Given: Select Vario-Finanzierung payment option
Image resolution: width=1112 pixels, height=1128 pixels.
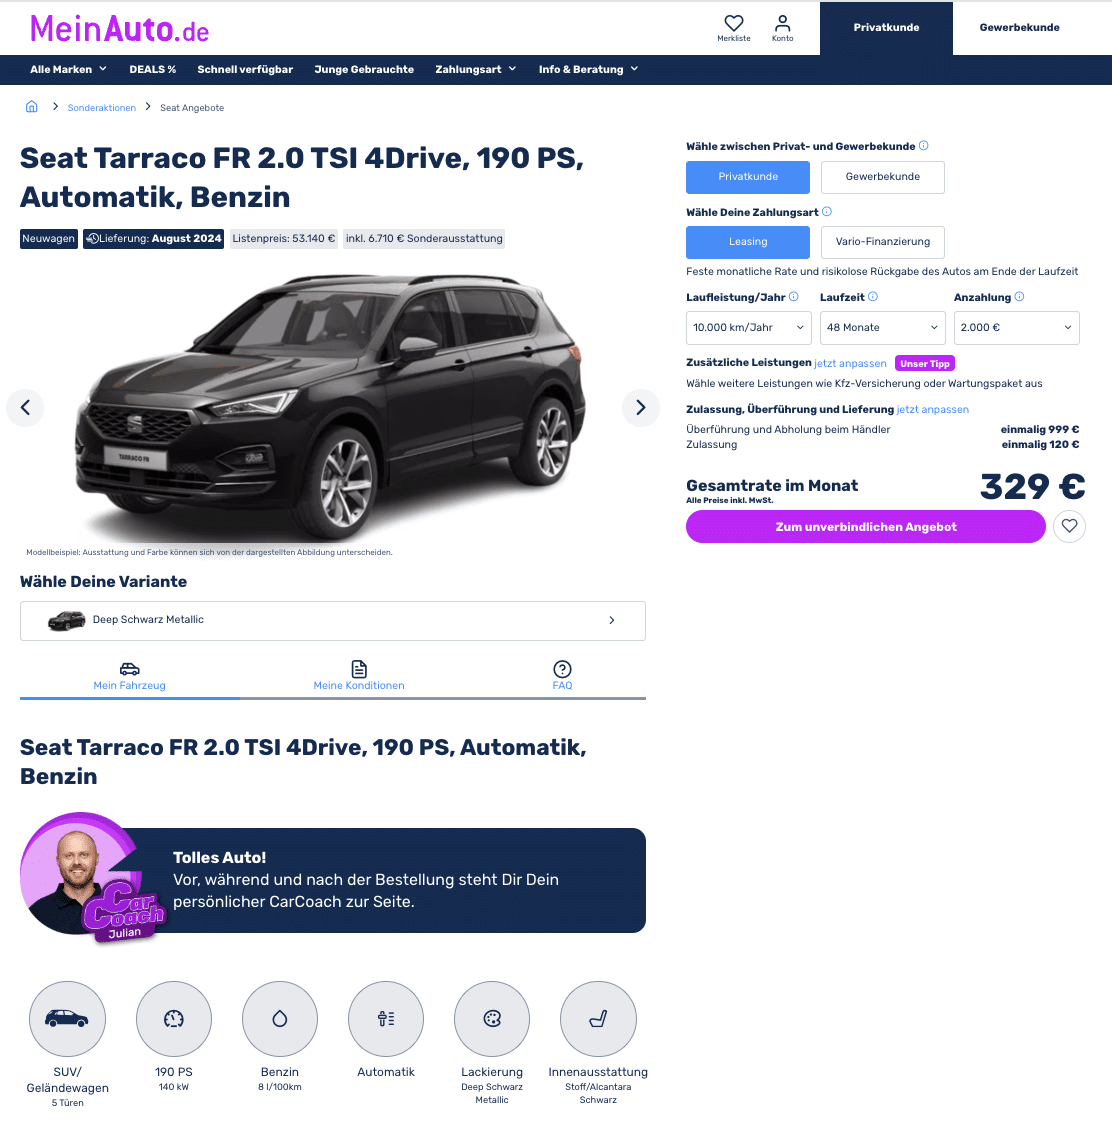Looking at the screenshot, I should (x=883, y=242).
